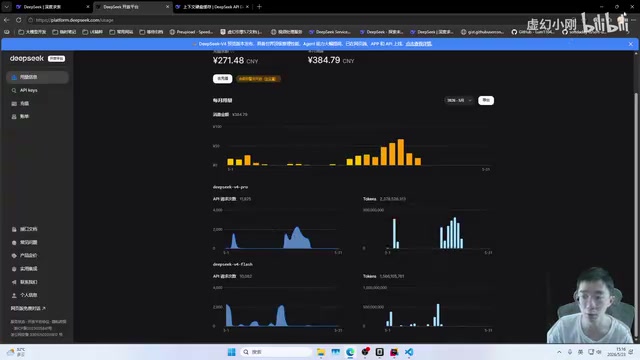The height and width of the screenshot is (360, 640).
Task: Open File Explorer from the taskbar
Action: point(321,352)
